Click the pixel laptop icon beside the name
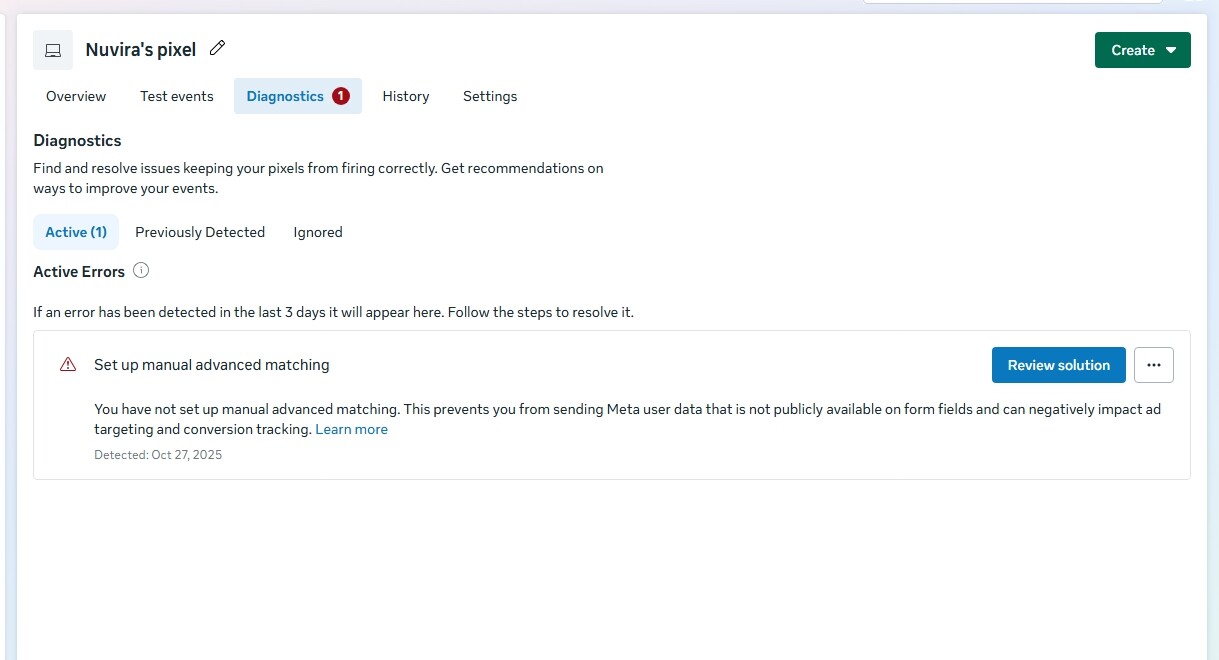This screenshot has width=1219, height=660. (53, 50)
